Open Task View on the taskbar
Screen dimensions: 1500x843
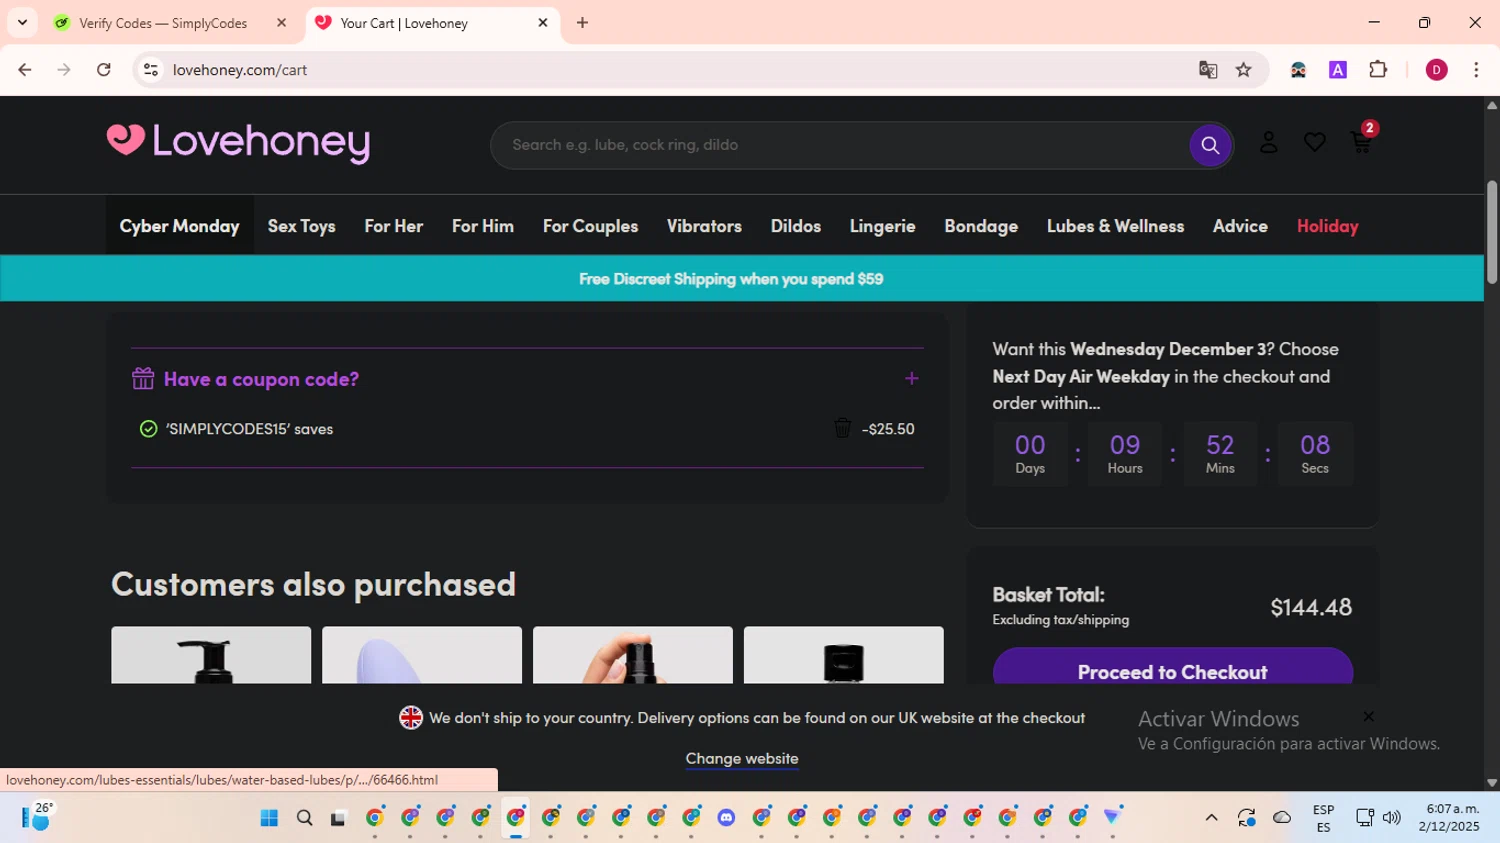pyautogui.click(x=339, y=818)
